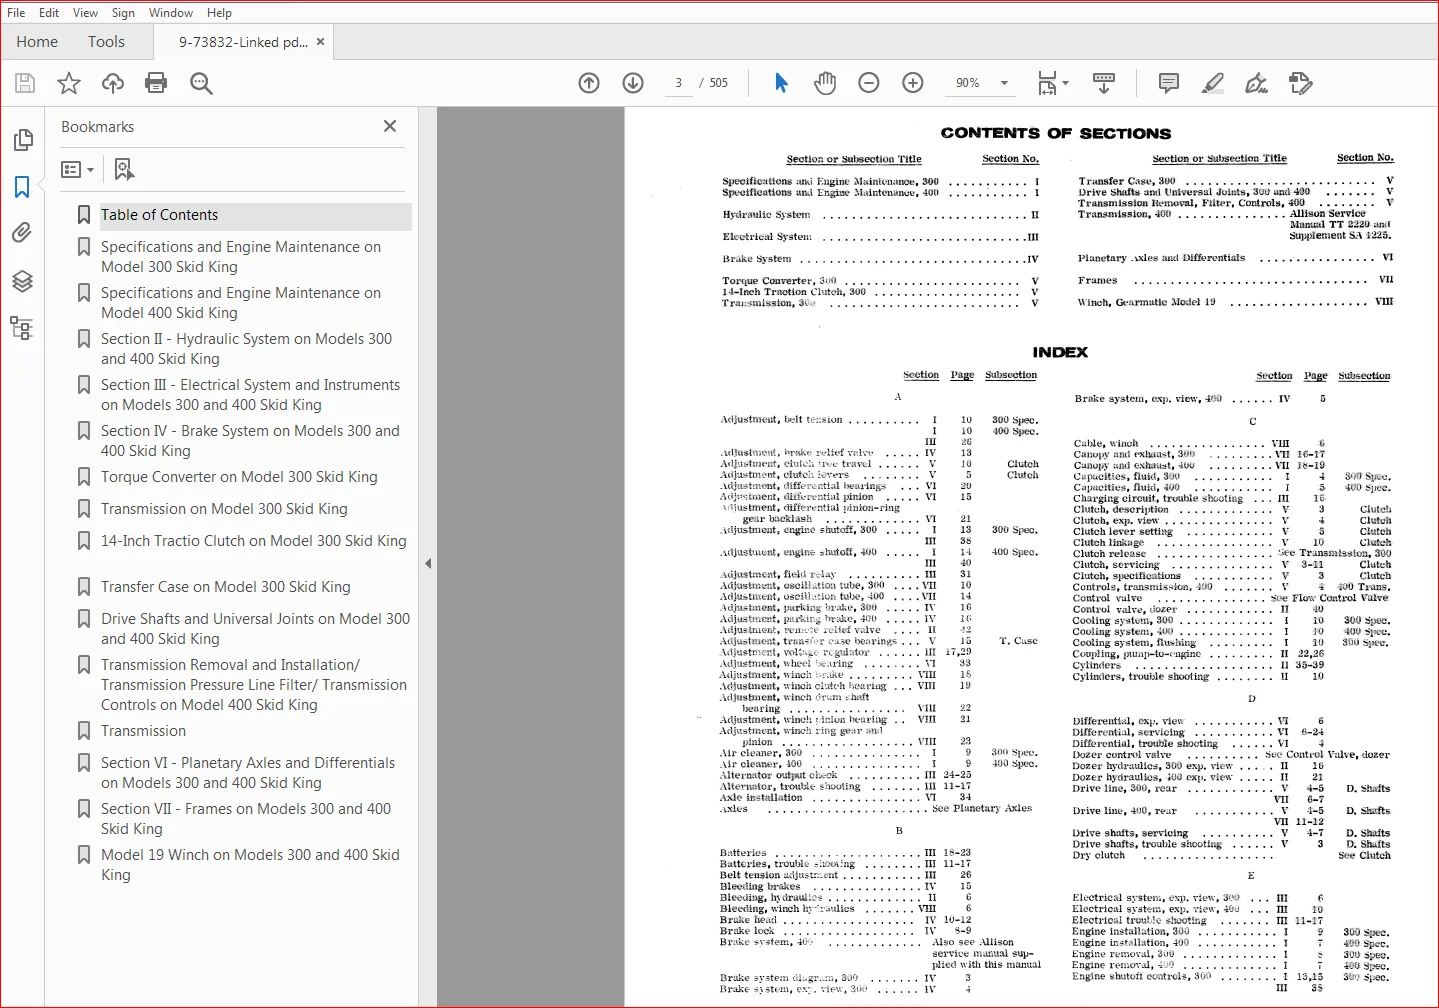The image size is (1439, 1008).
Task: Open Section III Electrical System bookmark
Action: coord(250,395)
